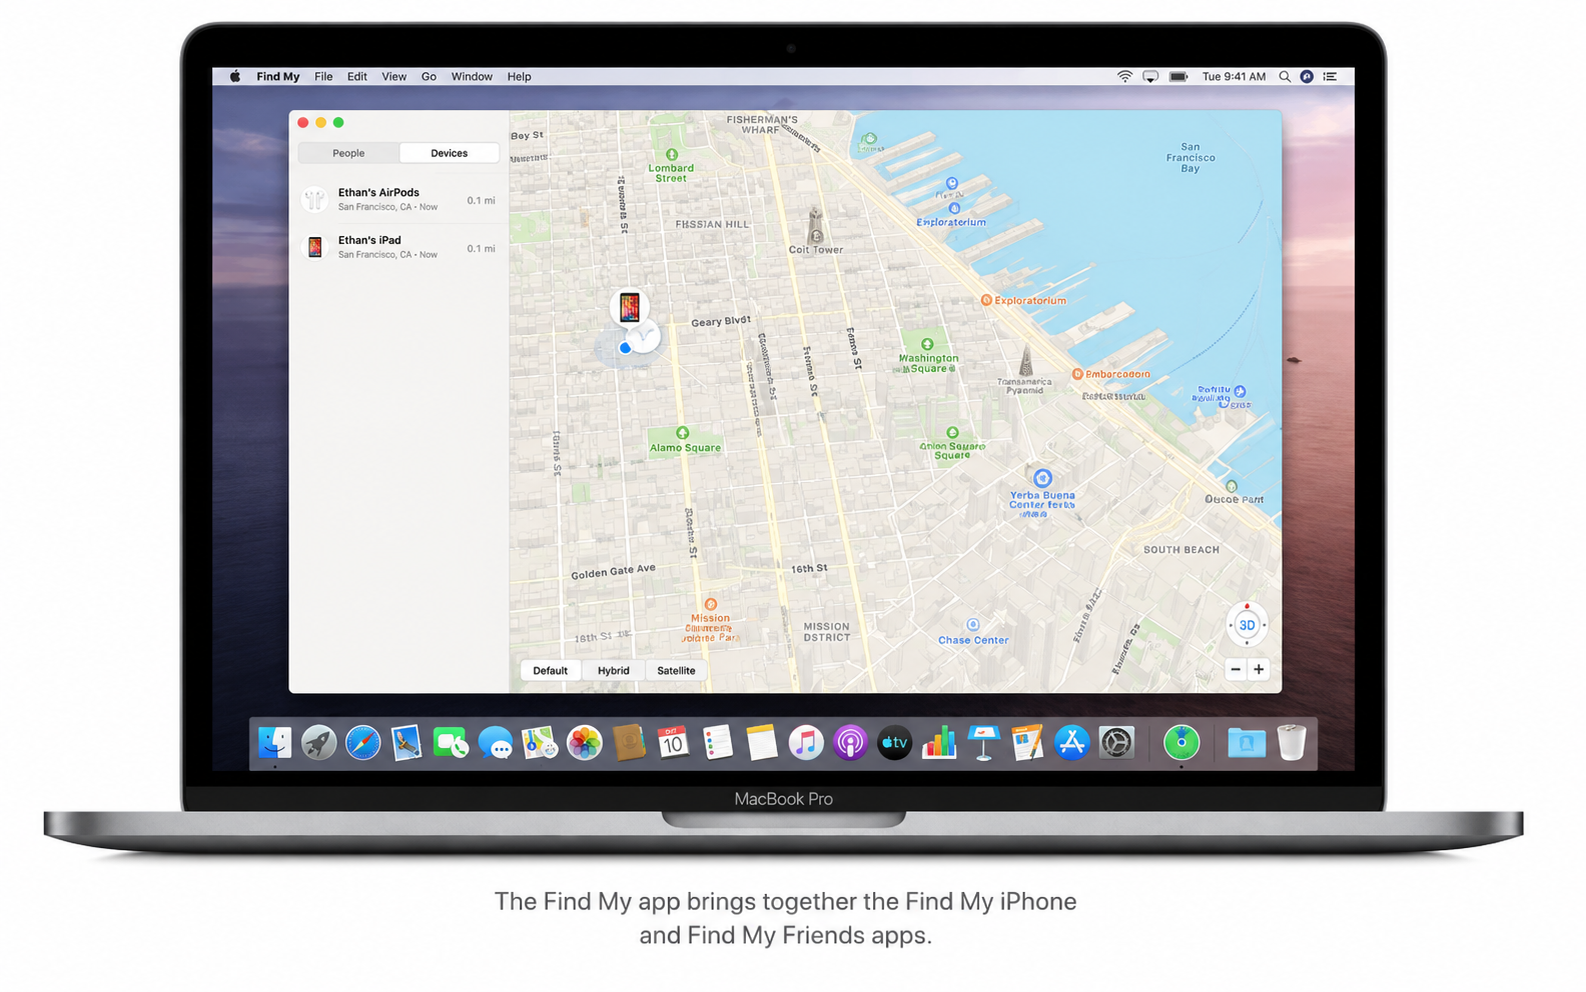Click Exploratorium orange marker on map
The image size is (1586, 992).
click(986, 300)
